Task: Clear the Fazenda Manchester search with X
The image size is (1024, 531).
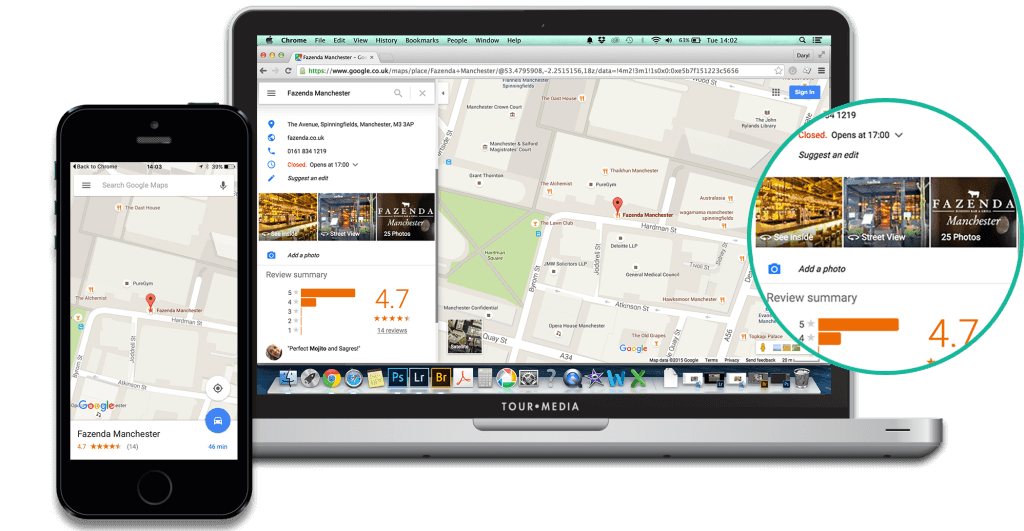Action: (x=422, y=93)
